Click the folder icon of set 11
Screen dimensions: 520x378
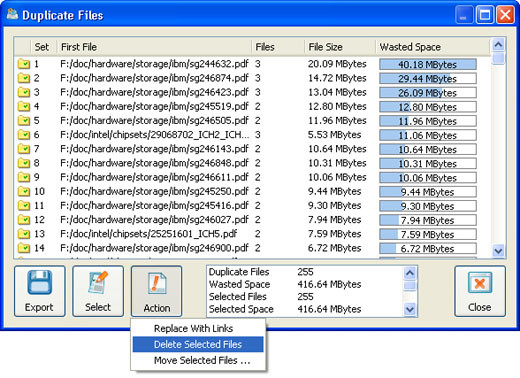click(x=24, y=205)
